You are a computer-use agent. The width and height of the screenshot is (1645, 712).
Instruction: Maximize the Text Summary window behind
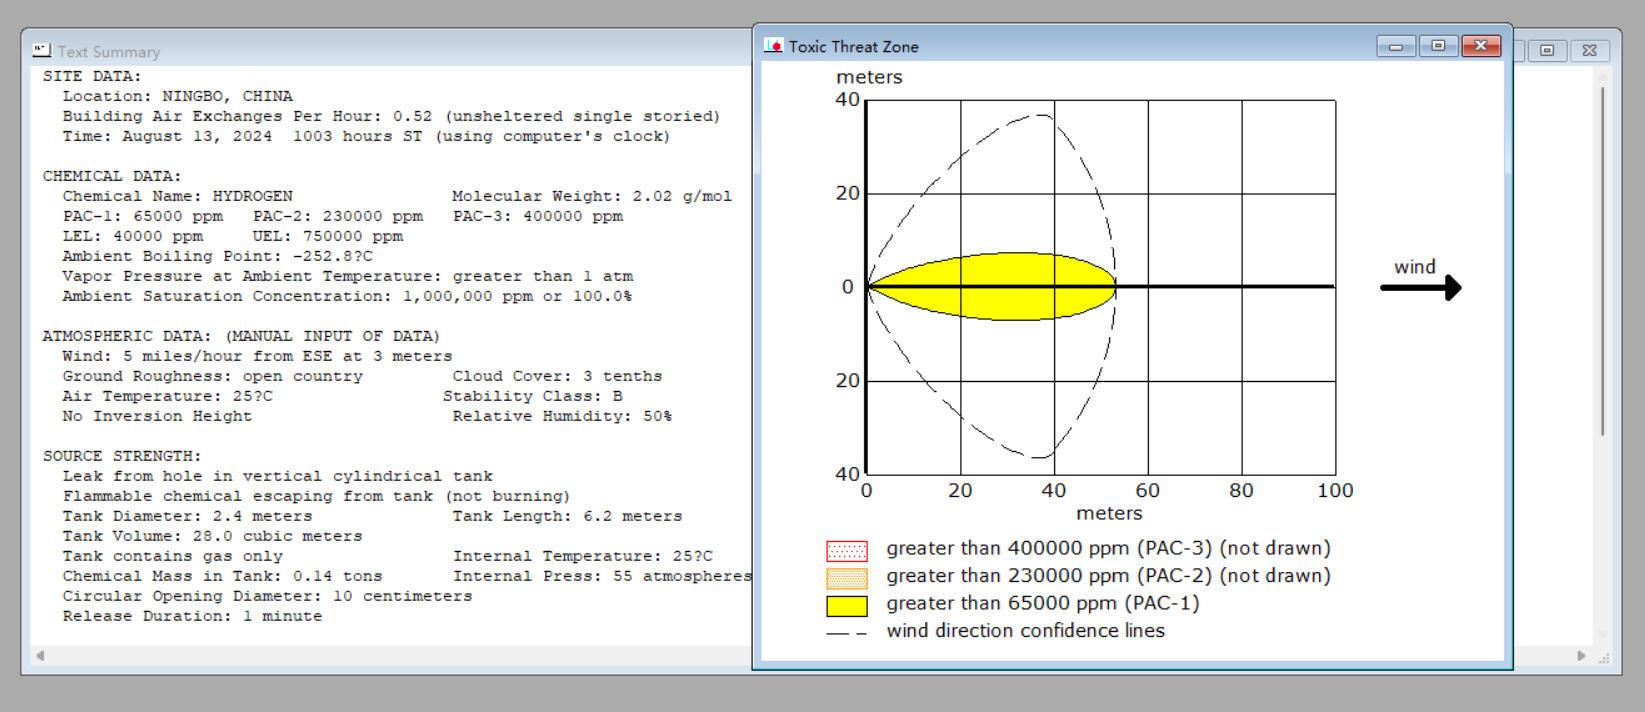(1547, 50)
